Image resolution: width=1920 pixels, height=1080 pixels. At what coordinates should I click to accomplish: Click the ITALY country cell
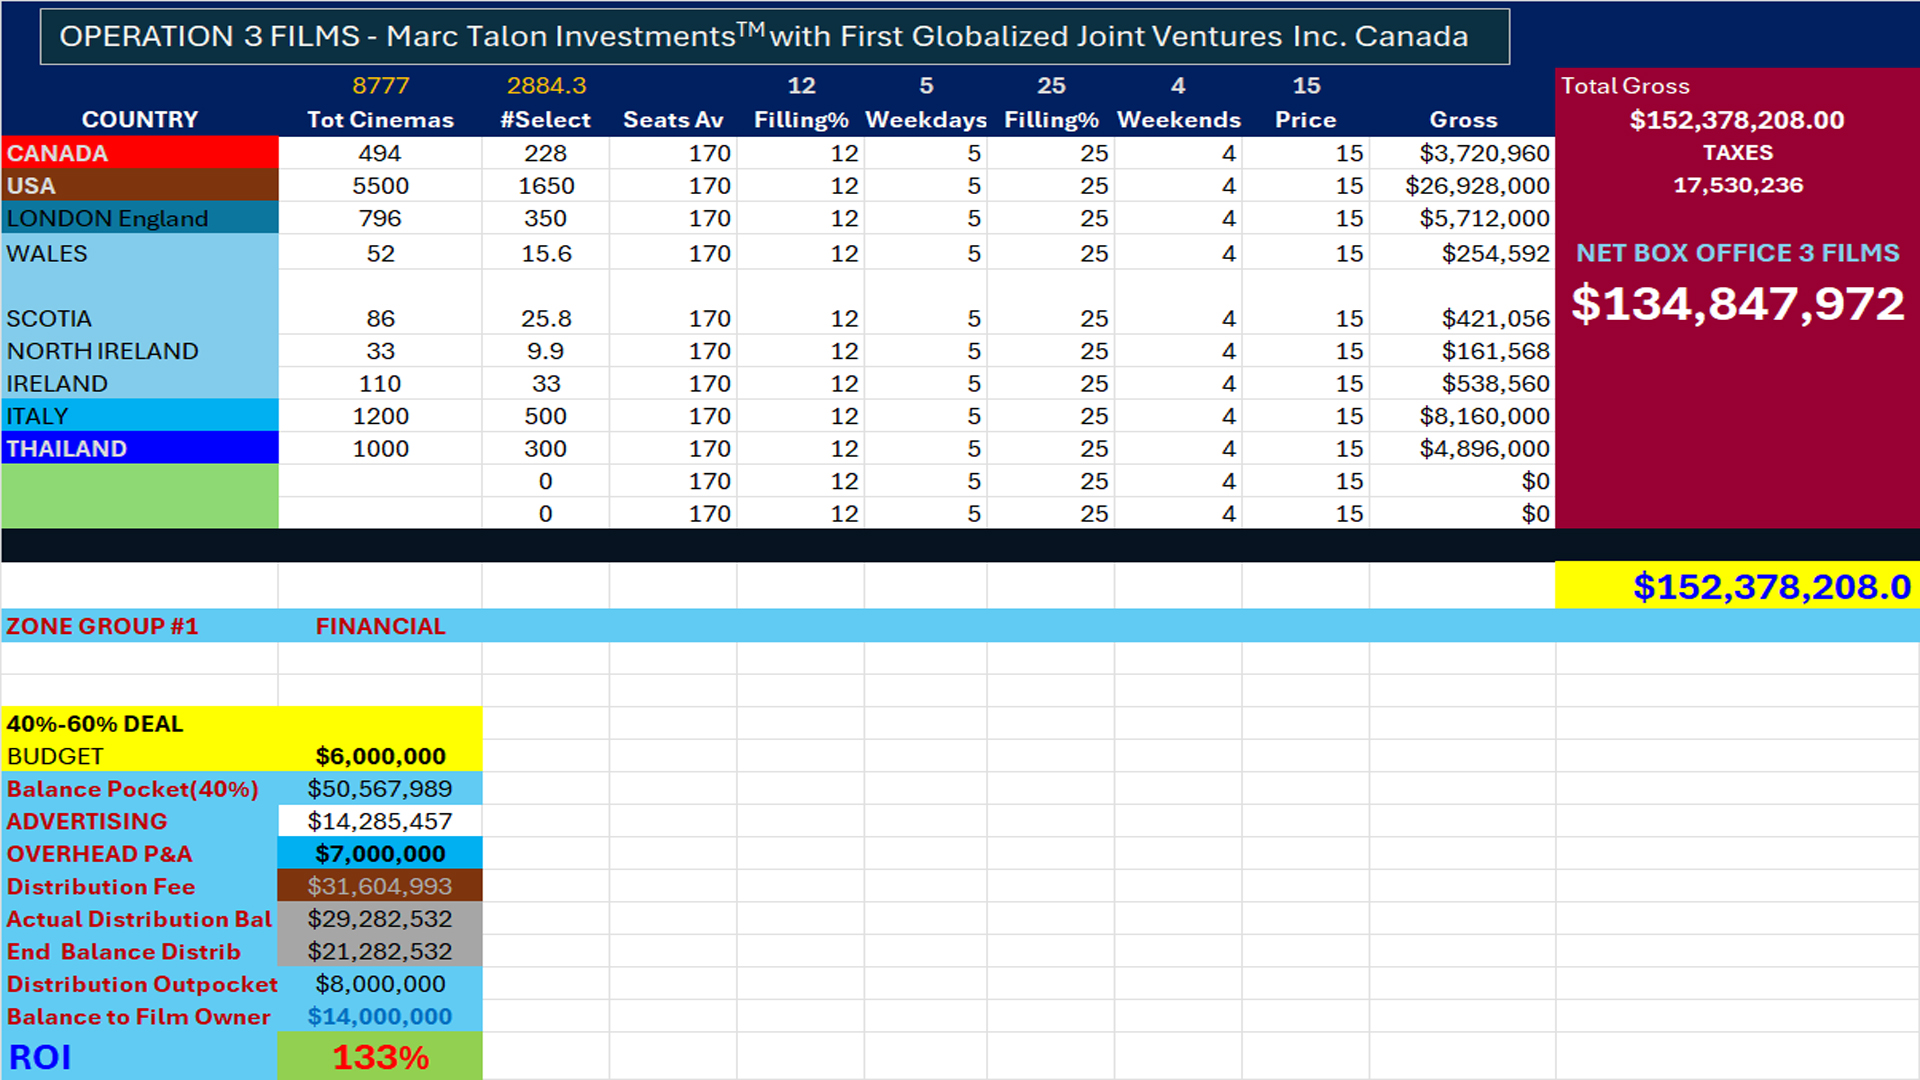click(x=140, y=416)
